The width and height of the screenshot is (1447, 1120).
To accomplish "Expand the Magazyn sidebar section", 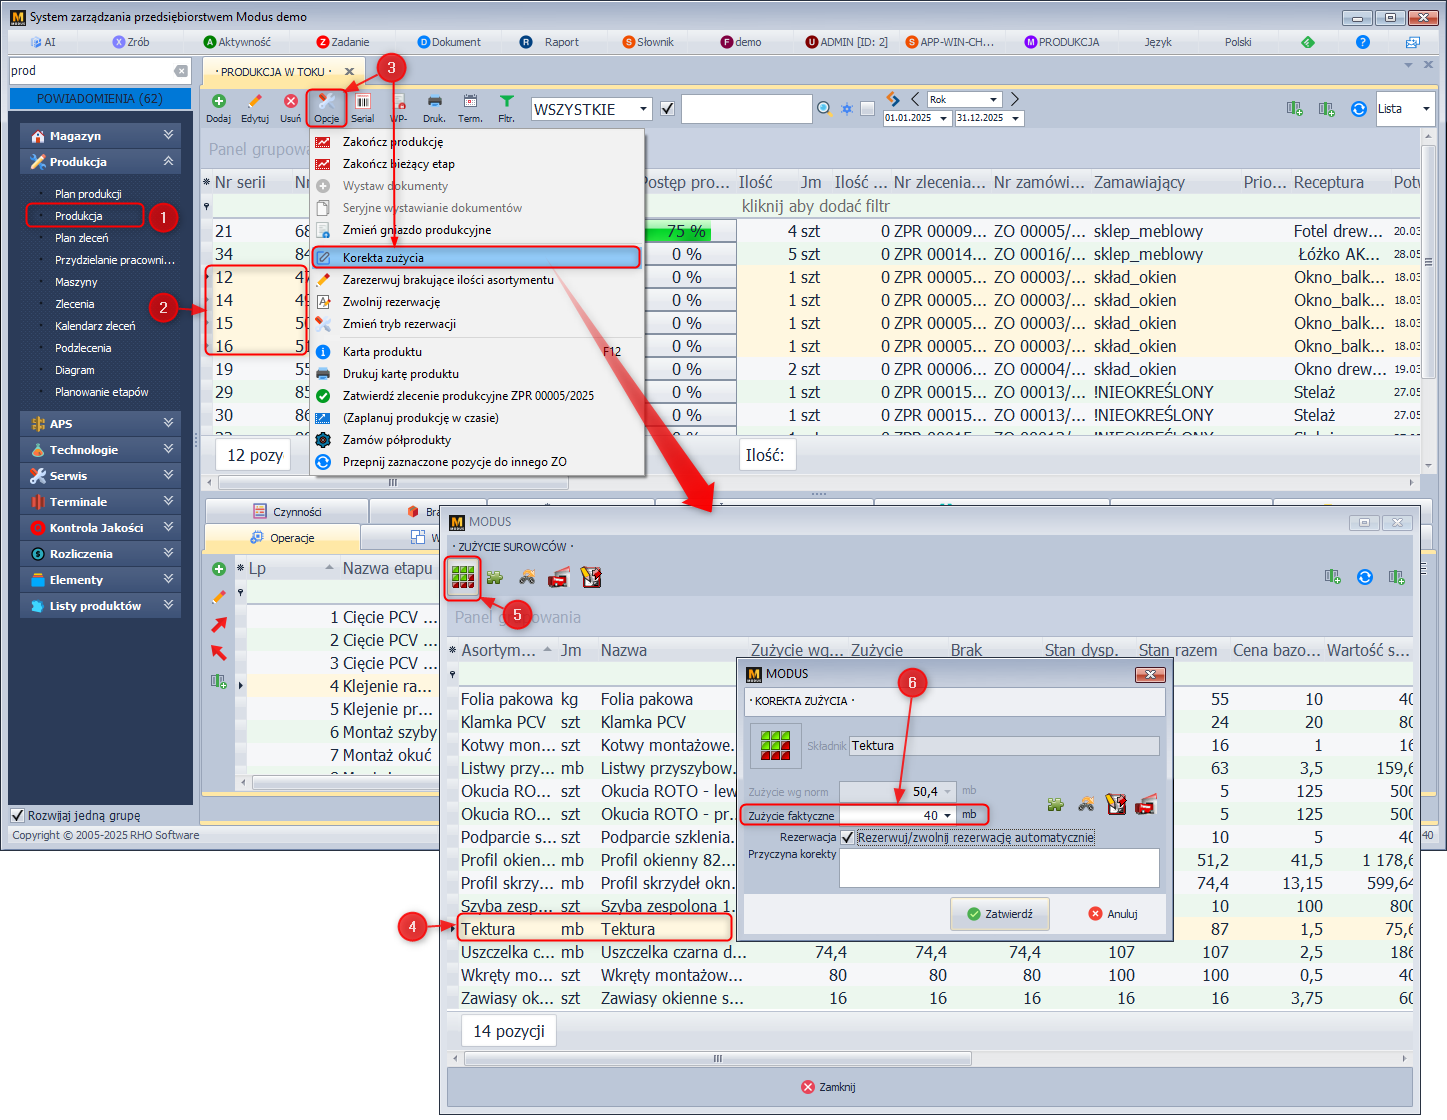I will tap(100, 135).
